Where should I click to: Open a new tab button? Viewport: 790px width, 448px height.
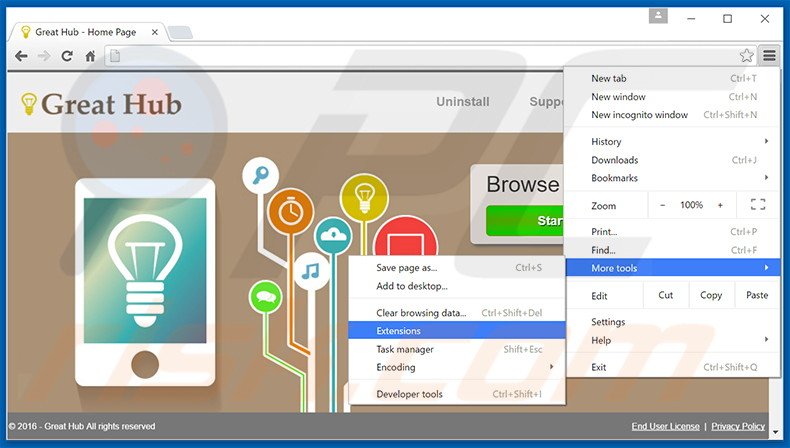click(180, 33)
